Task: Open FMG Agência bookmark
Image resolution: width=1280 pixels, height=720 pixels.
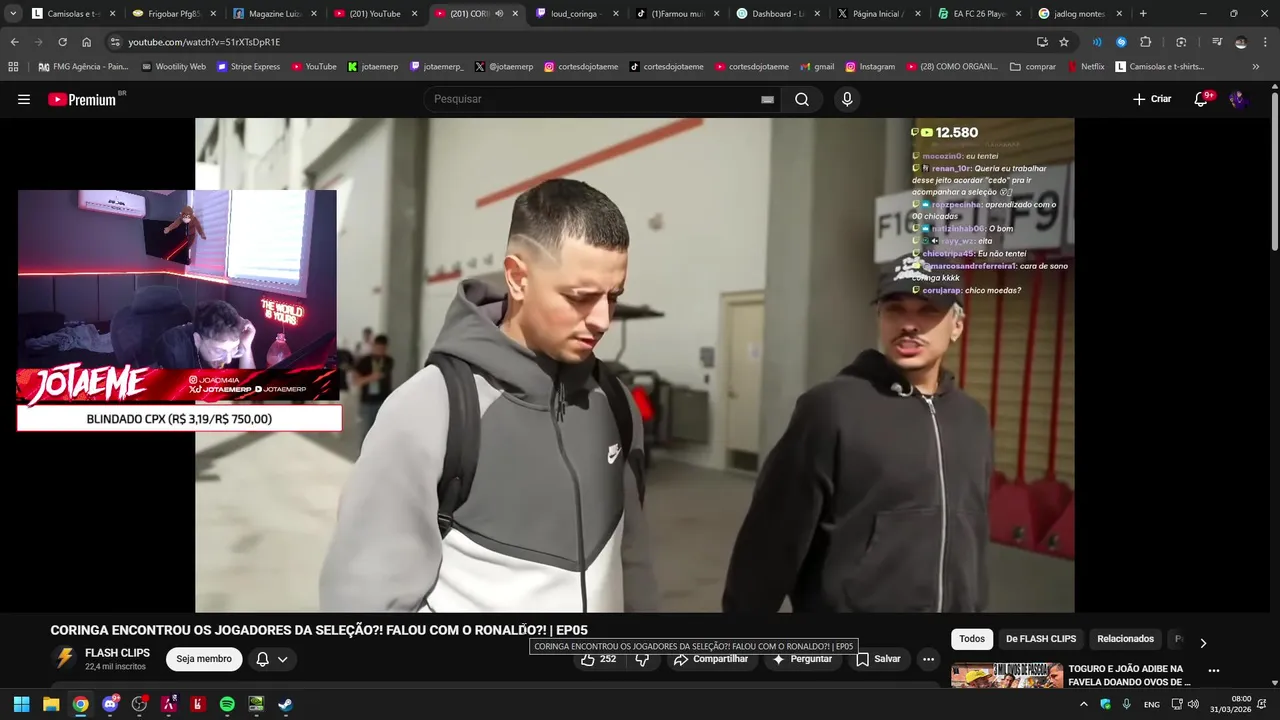Action: point(84,67)
